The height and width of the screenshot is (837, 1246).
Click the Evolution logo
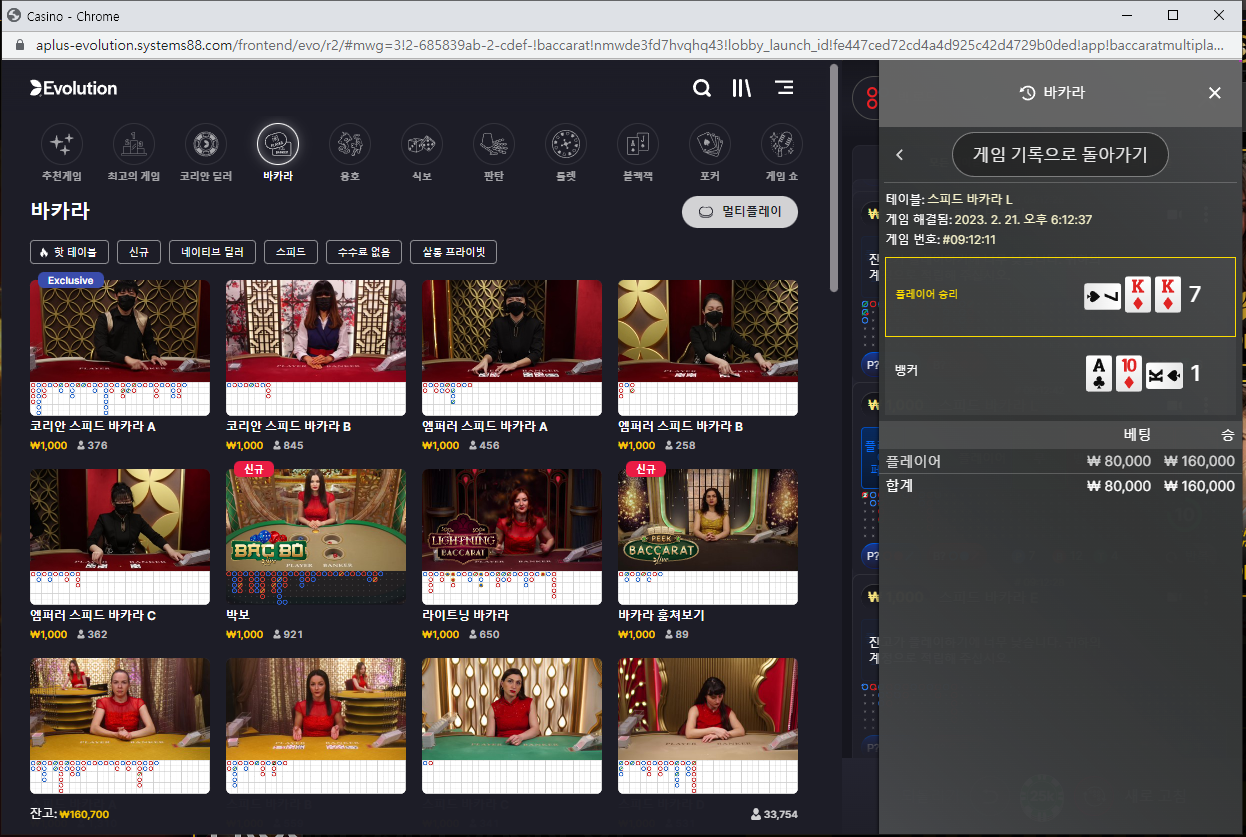click(74, 88)
